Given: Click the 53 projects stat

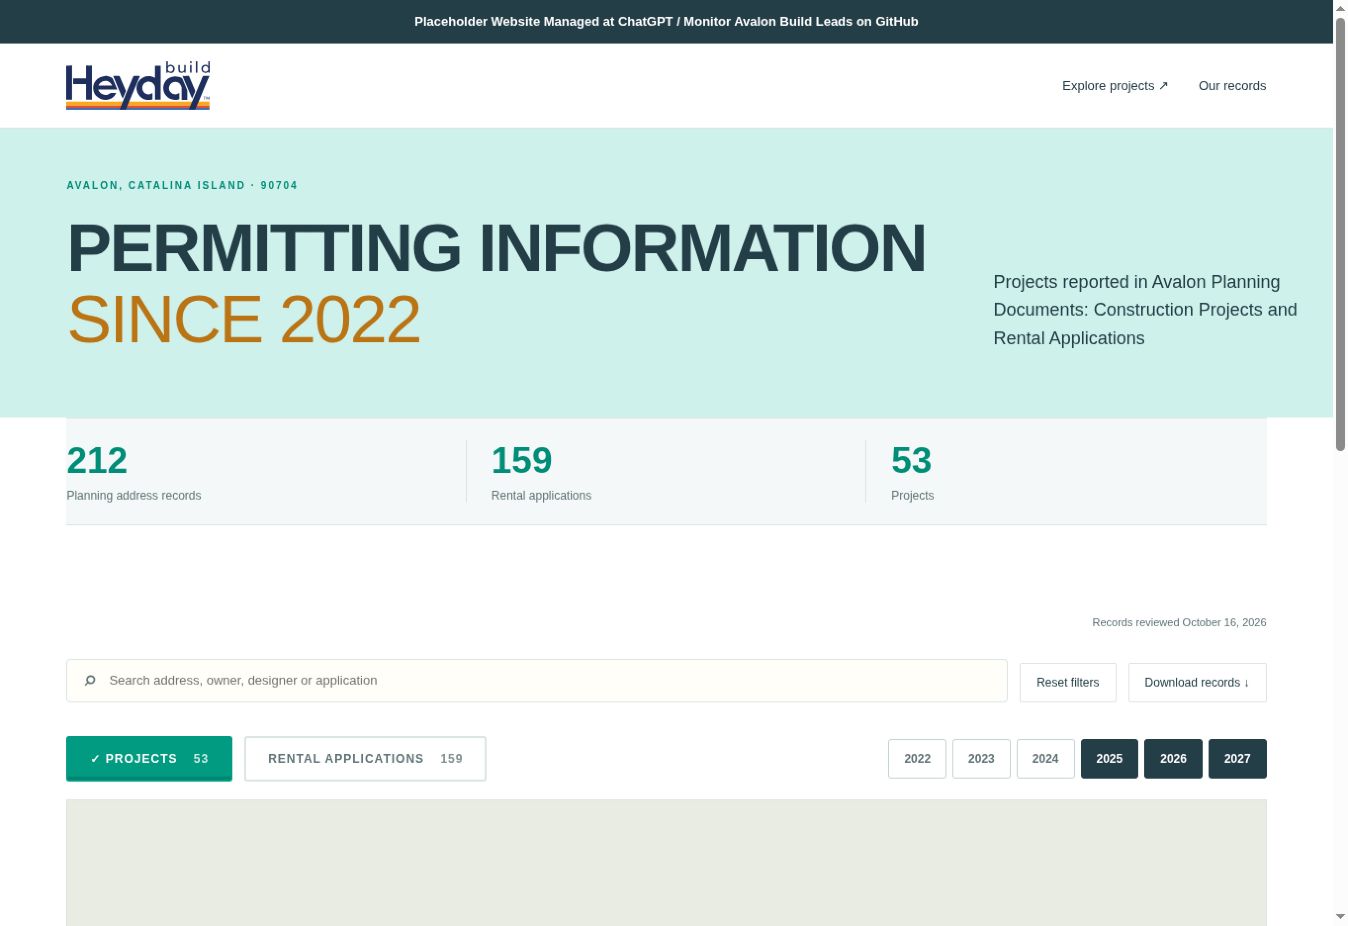Looking at the screenshot, I should (912, 472).
